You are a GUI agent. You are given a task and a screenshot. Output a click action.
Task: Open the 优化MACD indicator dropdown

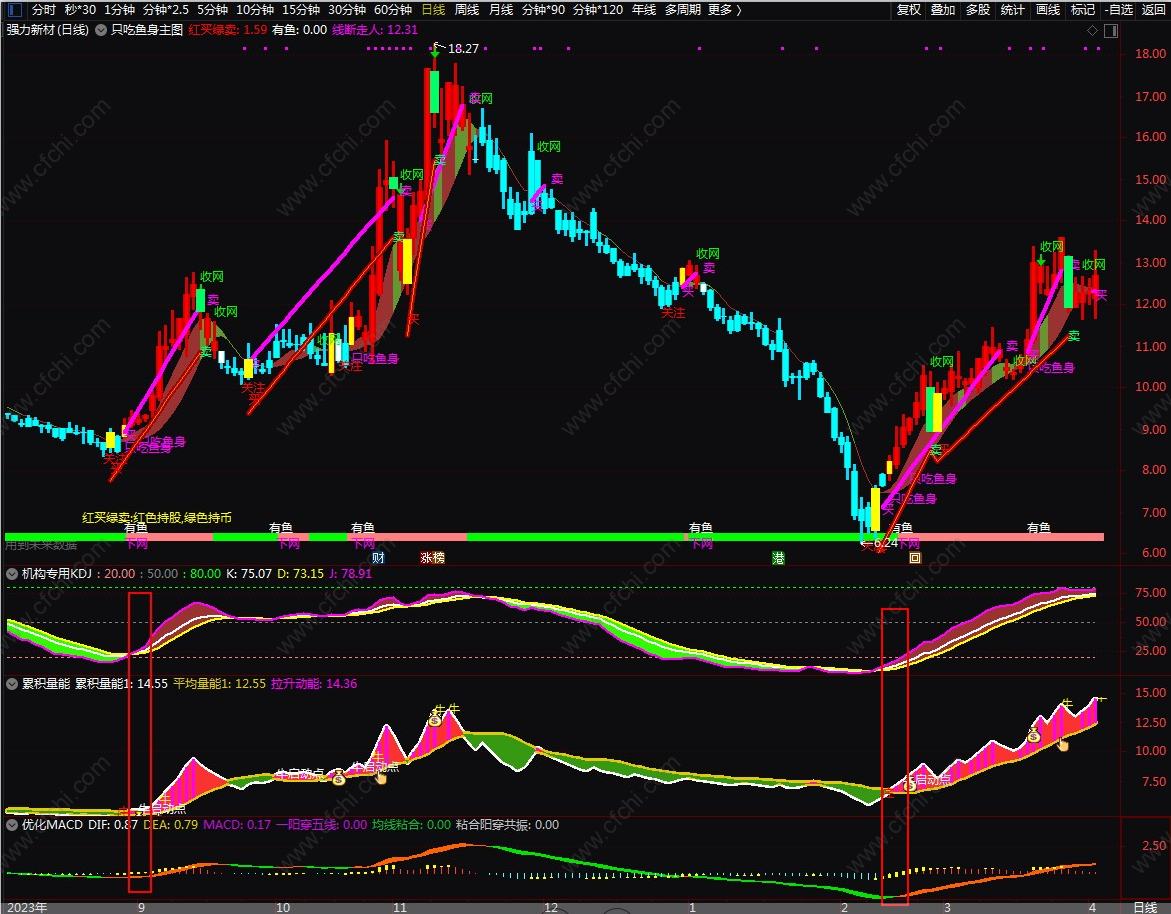point(12,825)
